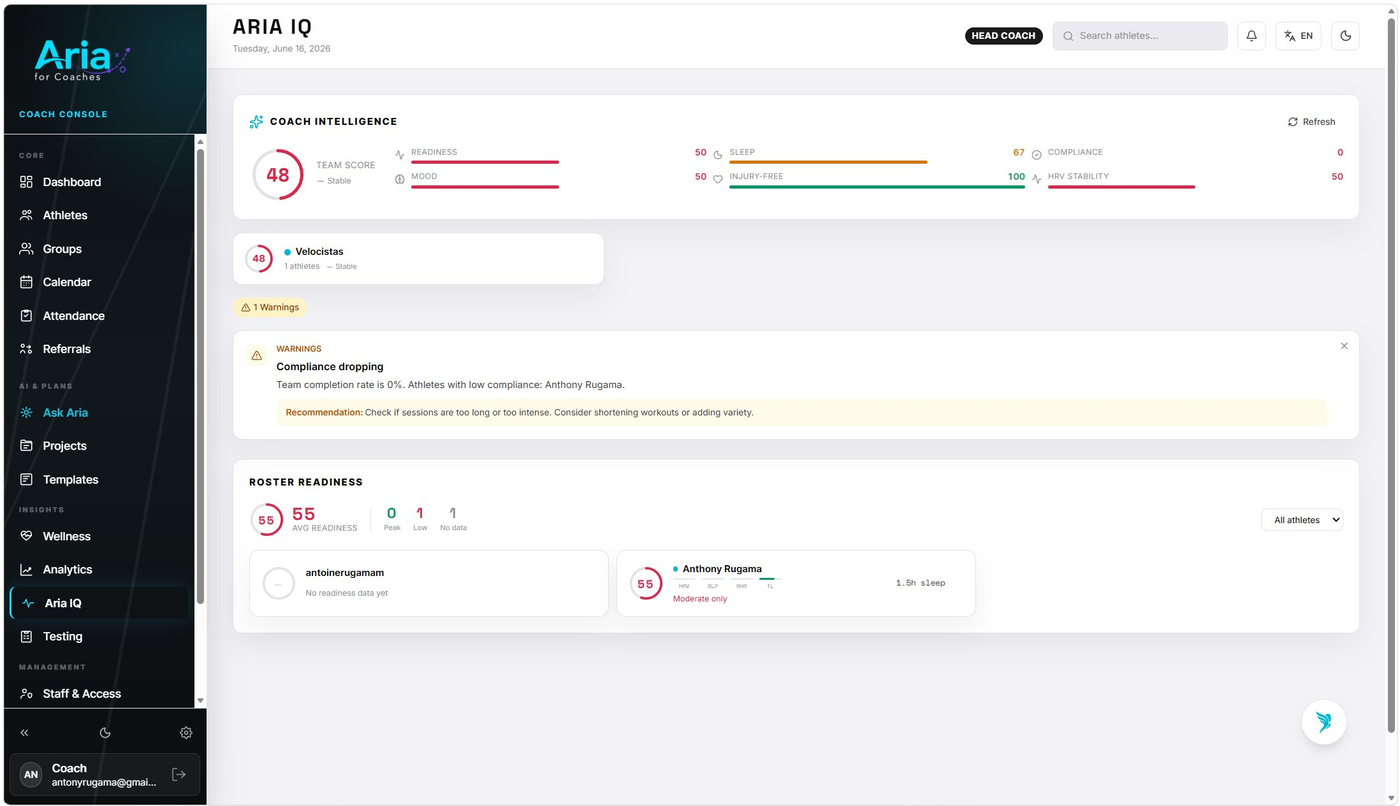
Task: Click the 1 Warnings badge
Action: pos(270,307)
